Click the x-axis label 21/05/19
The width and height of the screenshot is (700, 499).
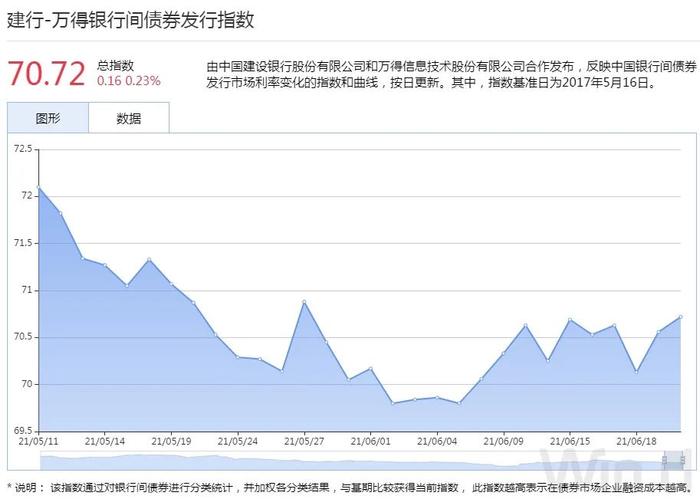pyautogui.click(x=171, y=441)
